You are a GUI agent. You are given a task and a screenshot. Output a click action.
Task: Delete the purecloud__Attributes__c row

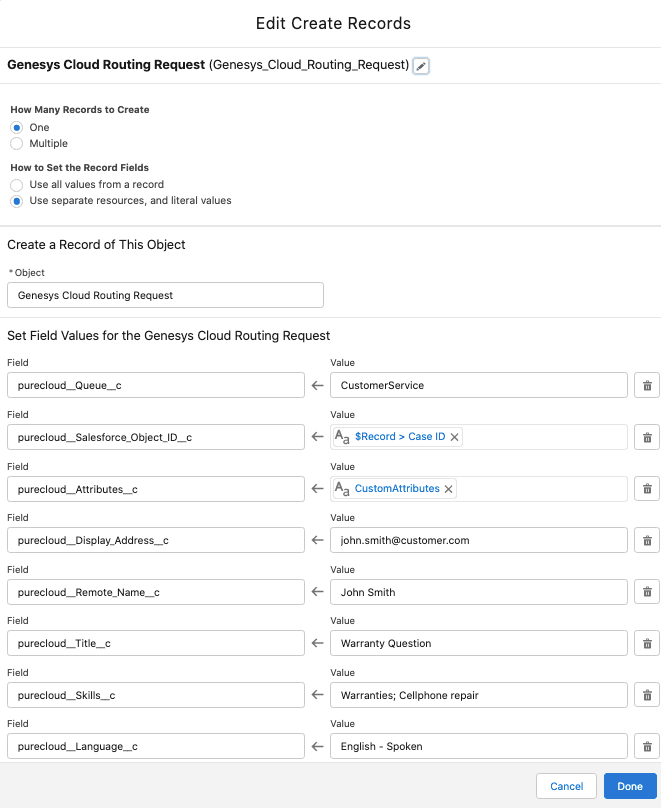click(x=647, y=488)
